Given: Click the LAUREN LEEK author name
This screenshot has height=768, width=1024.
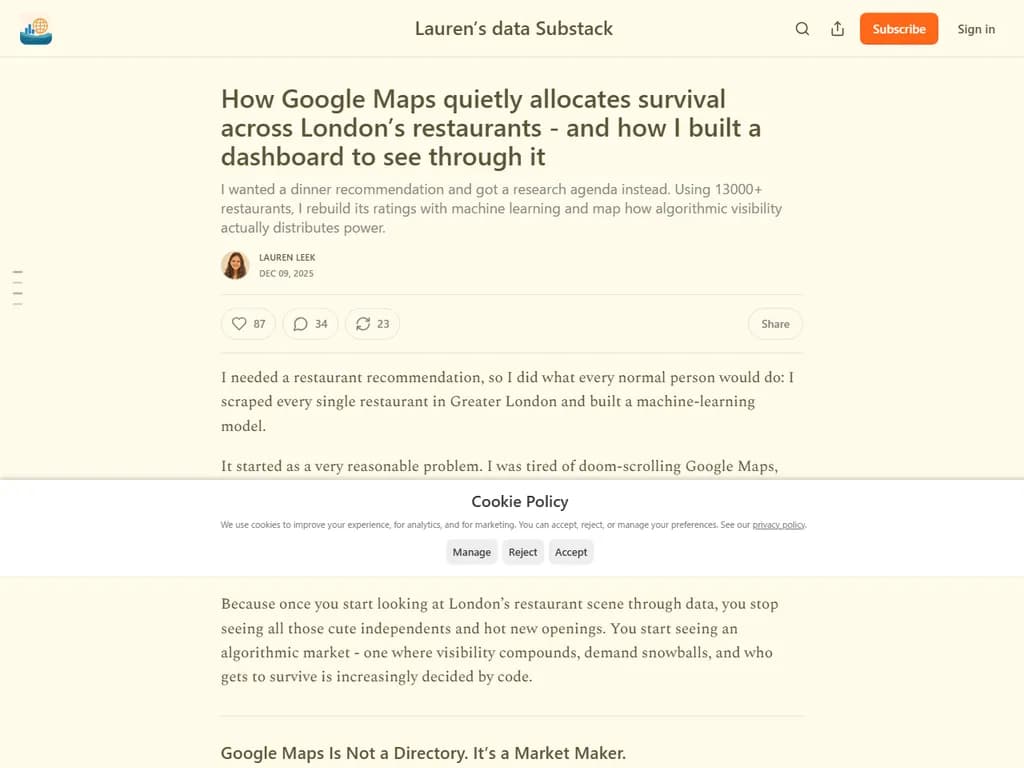Looking at the screenshot, I should (287, 257).
